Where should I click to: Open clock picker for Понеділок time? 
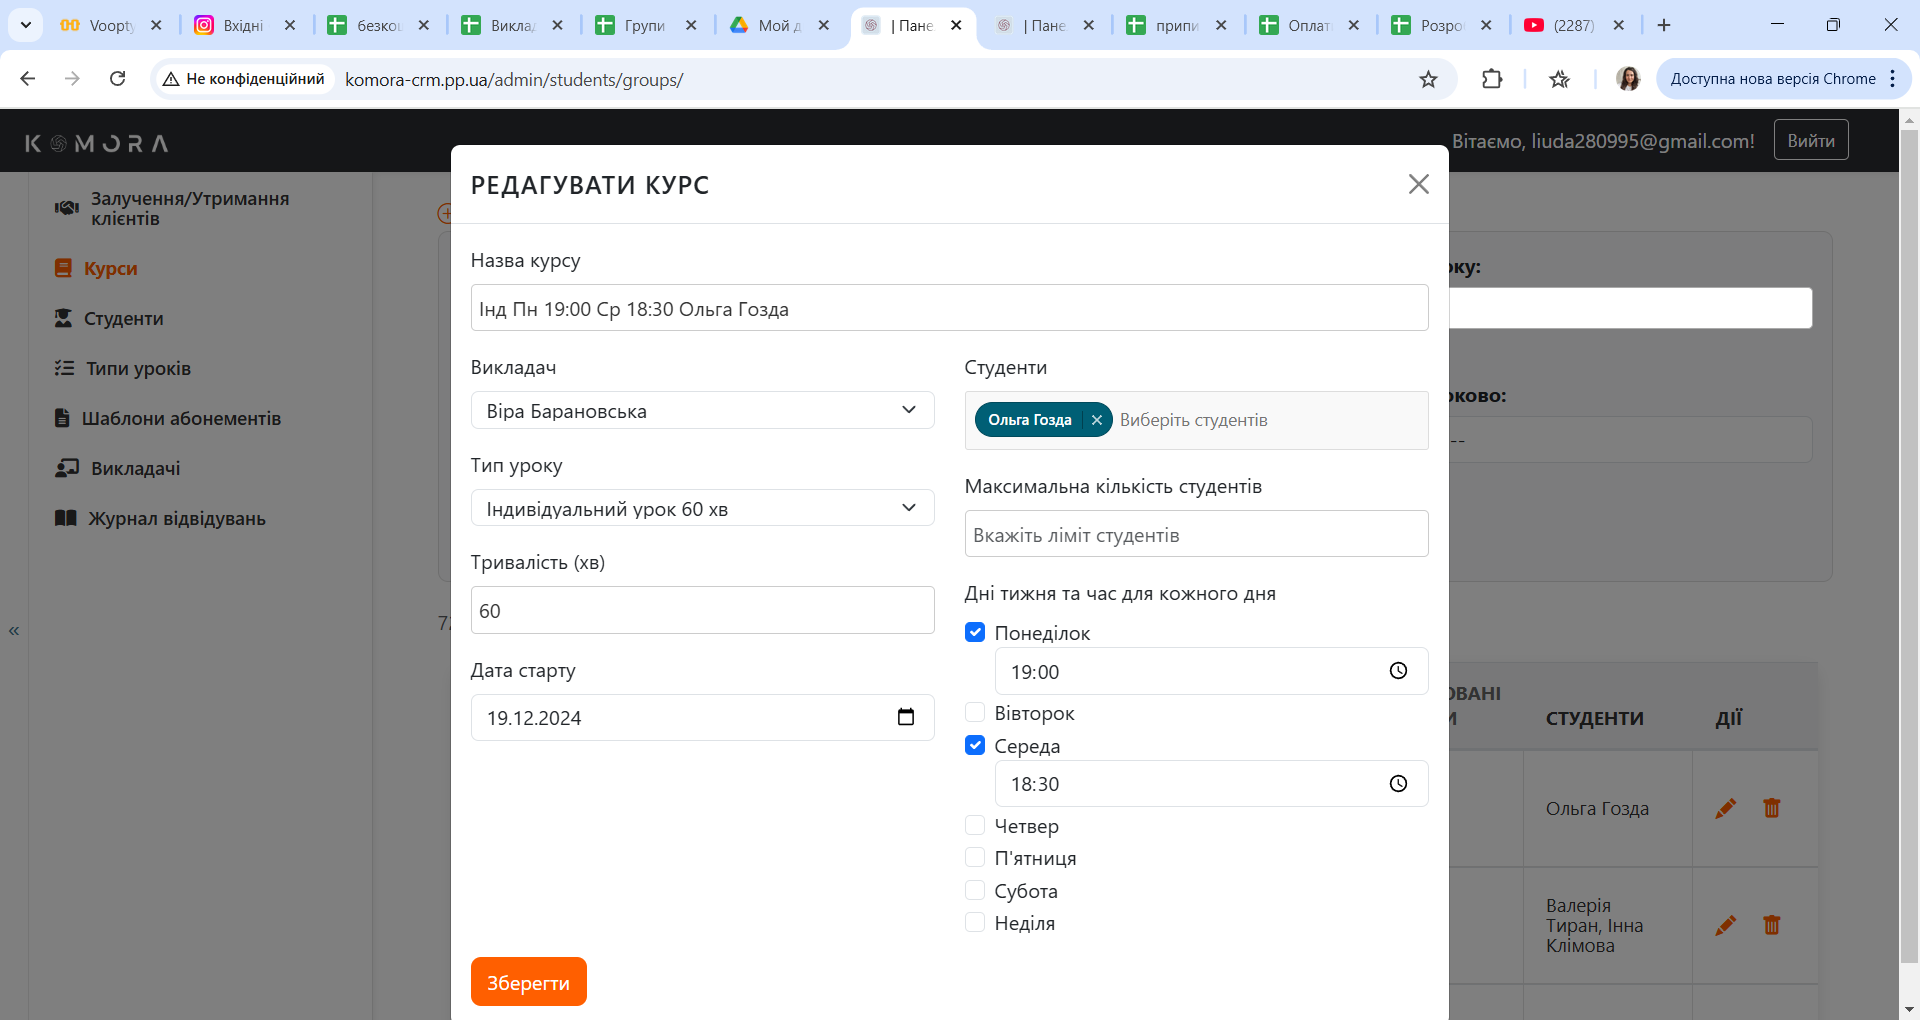tap(1398, 671)
